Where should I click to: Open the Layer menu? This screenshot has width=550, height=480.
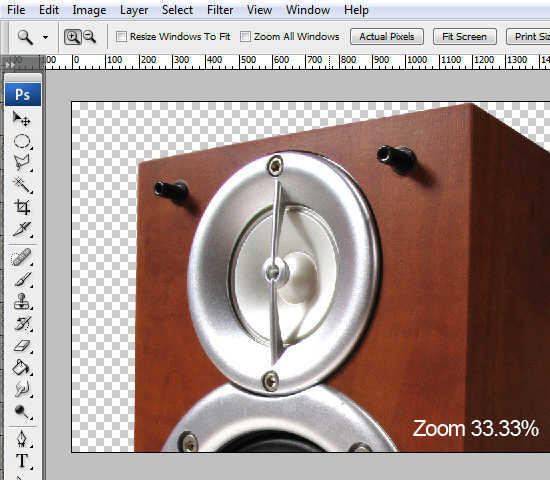134,10
